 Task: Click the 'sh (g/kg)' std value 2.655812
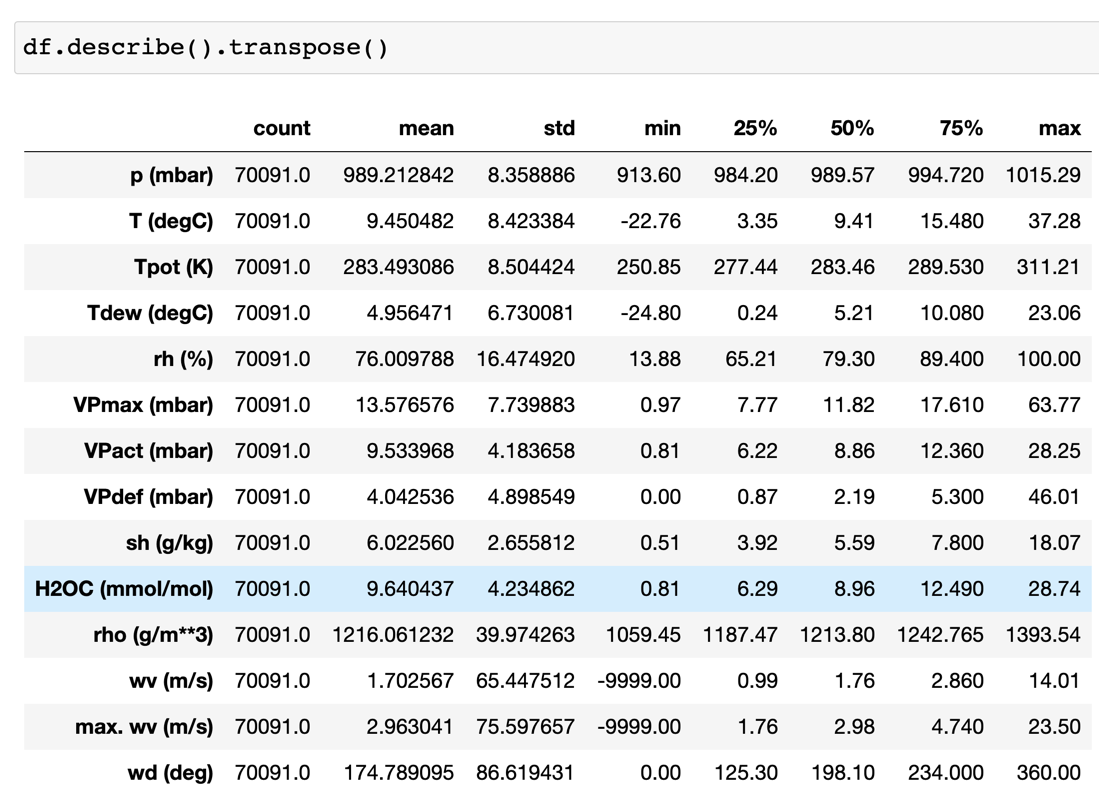(531, 543)
